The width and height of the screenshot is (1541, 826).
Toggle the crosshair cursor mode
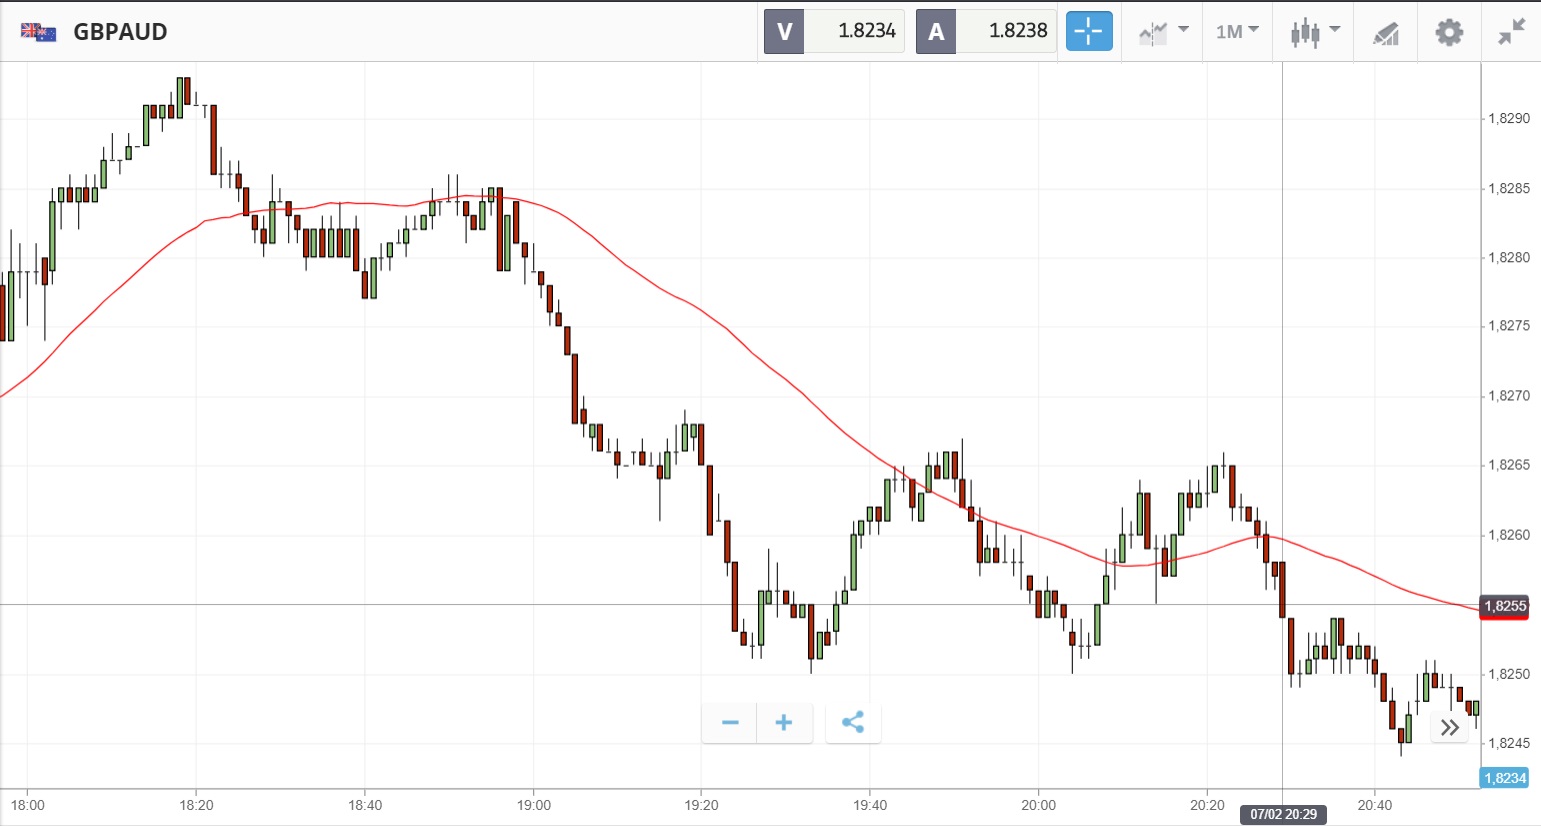coord(1088,31)
